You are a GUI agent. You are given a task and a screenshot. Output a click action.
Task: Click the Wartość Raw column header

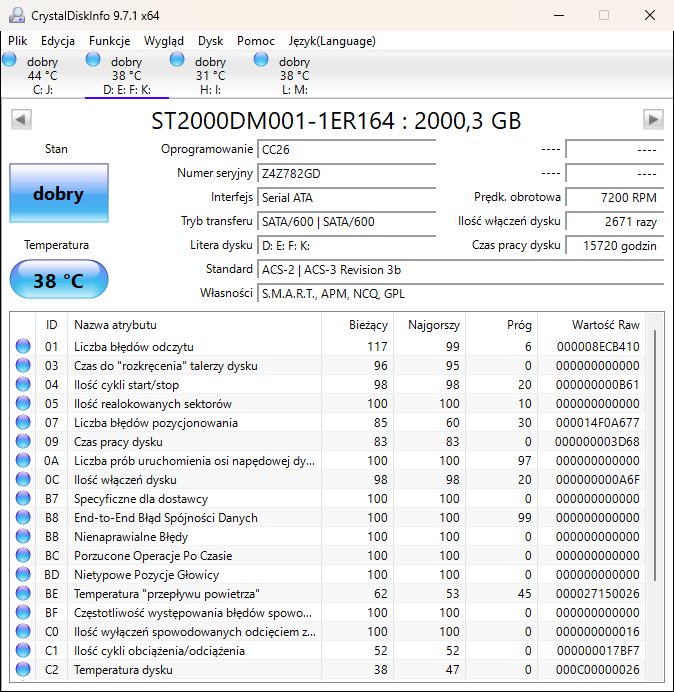[x=604, y=325]
